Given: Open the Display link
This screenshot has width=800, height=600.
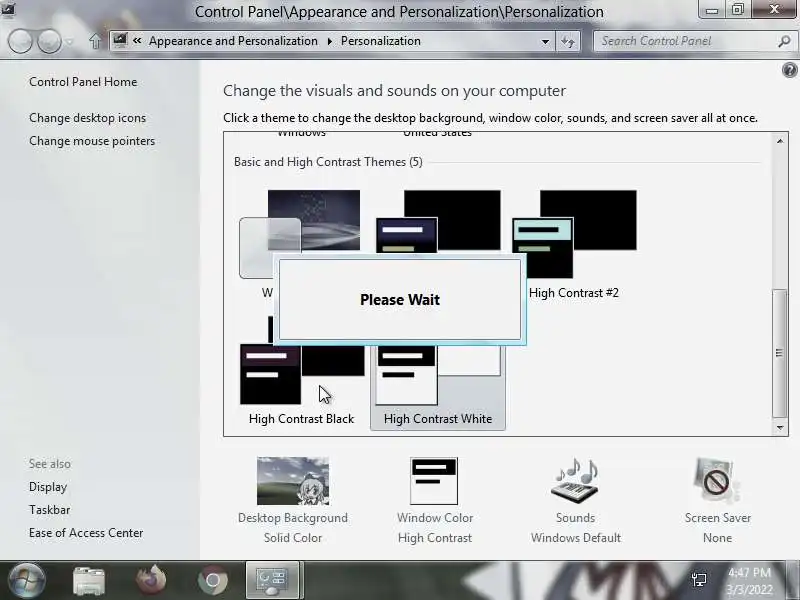Looking at the screenshot, I should 48,487.
